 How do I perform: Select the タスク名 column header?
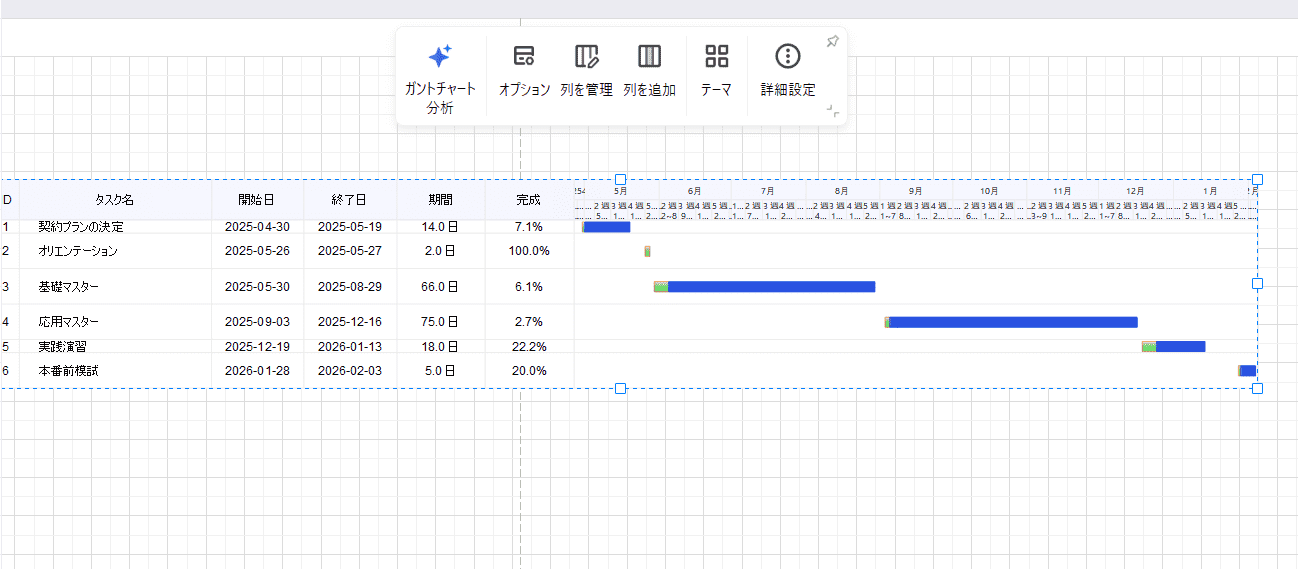coord(115,200)
